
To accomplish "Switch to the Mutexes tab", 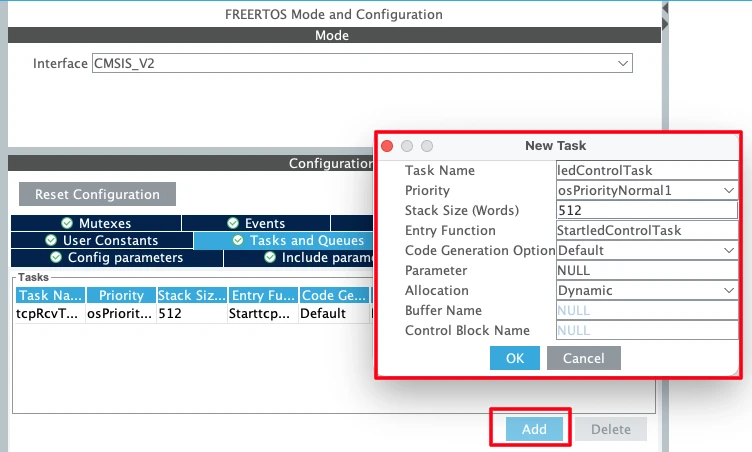I will 96,223.
